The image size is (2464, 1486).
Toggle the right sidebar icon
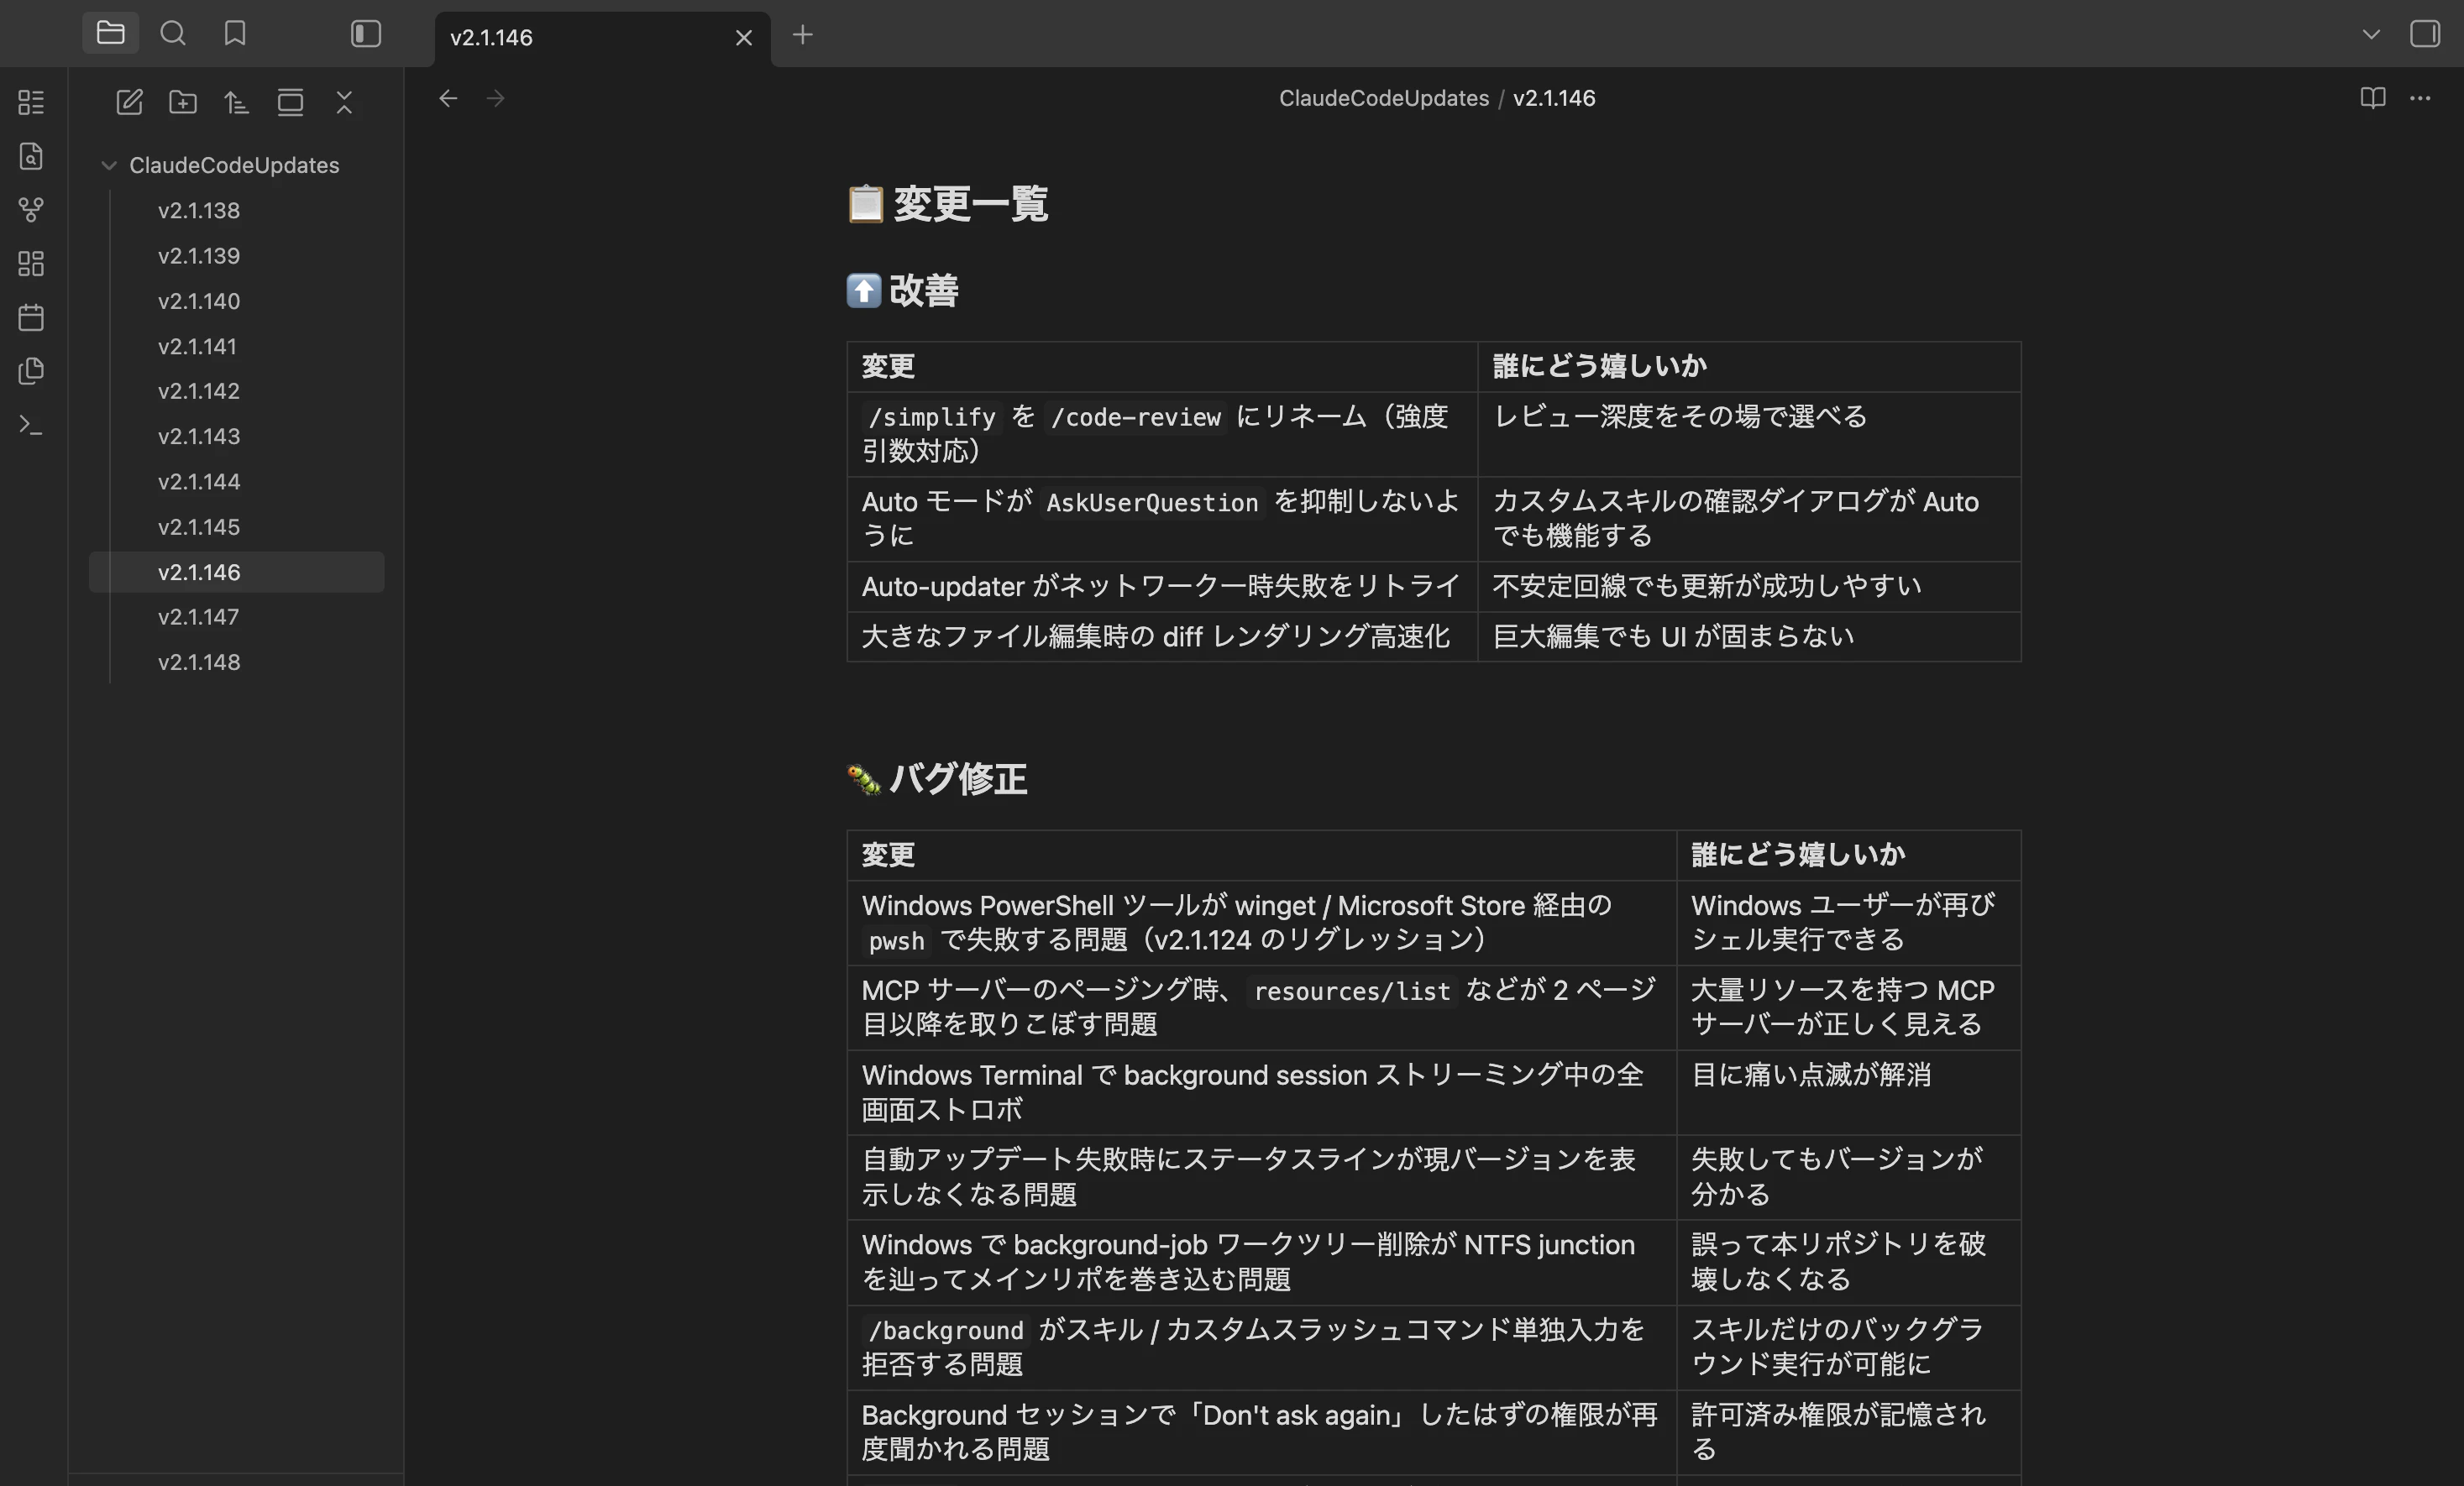click(x=2425, y=34)
